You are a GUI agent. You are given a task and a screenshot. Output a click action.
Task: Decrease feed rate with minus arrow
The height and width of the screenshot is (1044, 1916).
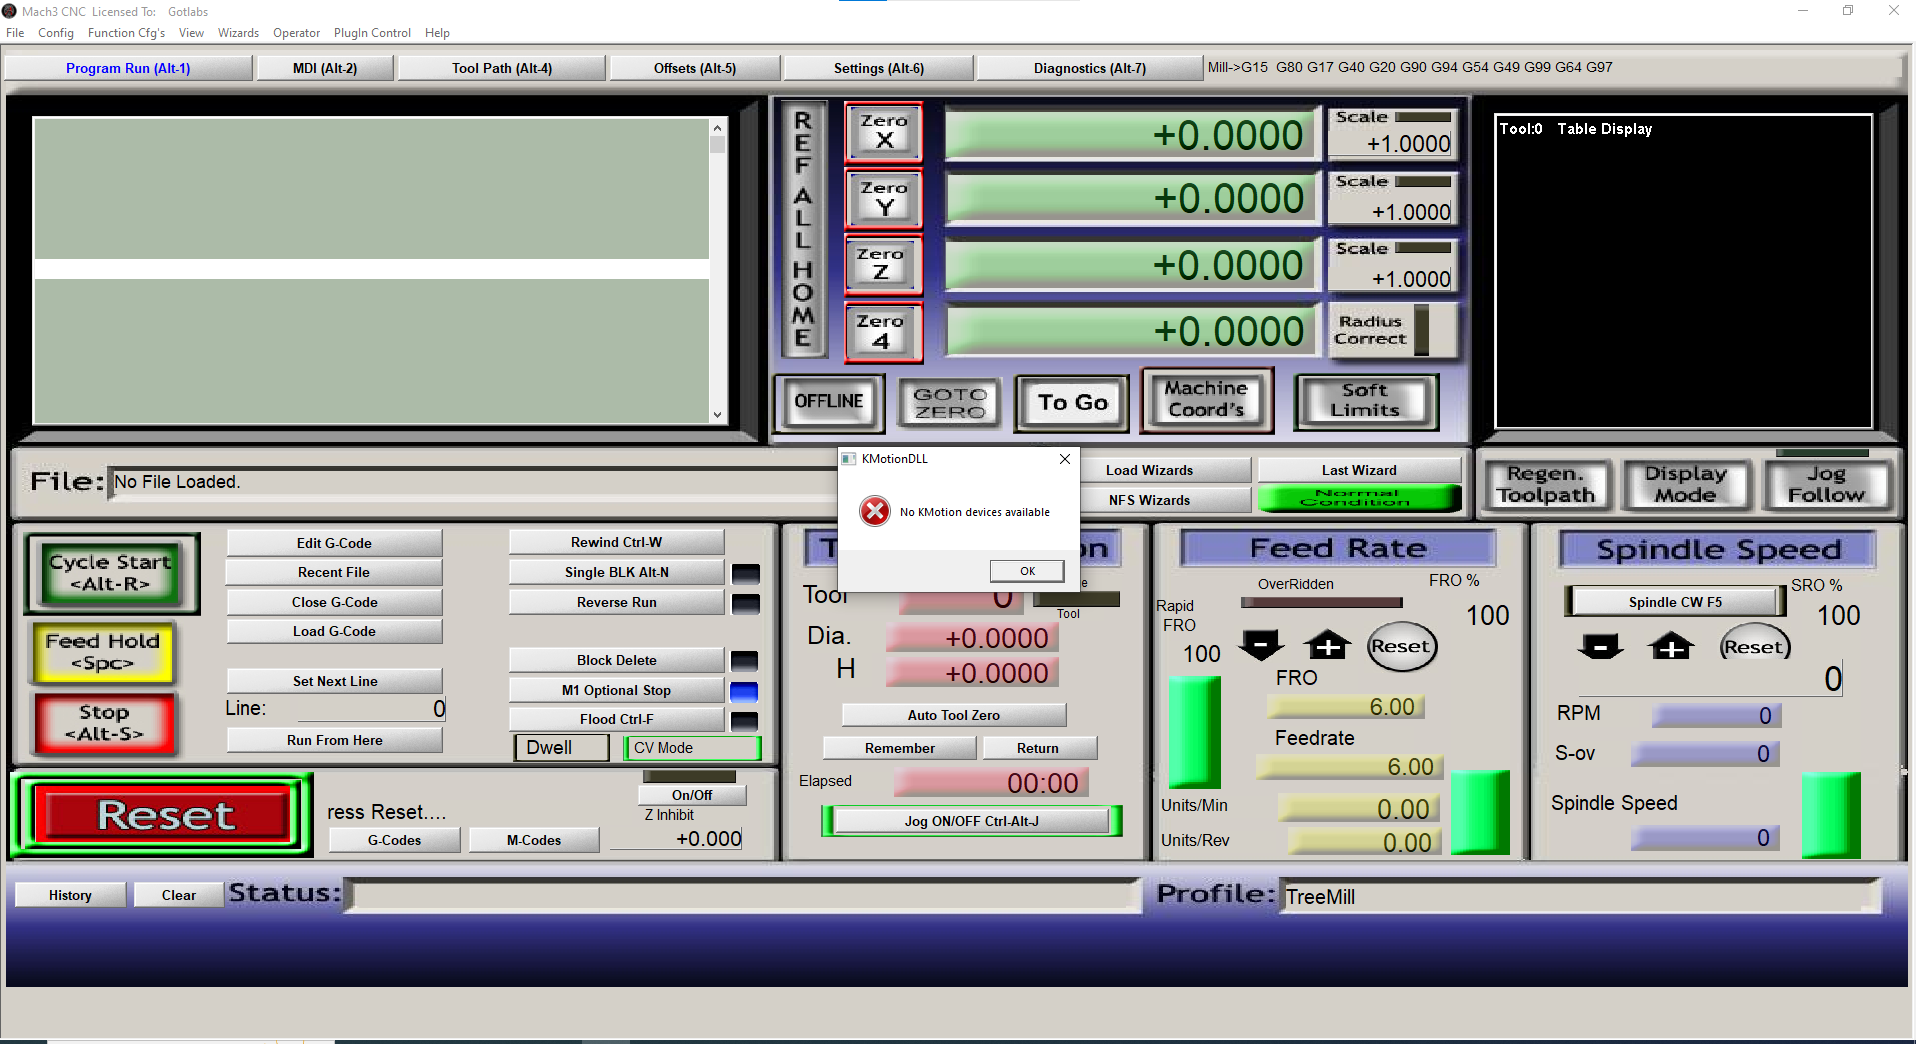[x=1261, y=646]
